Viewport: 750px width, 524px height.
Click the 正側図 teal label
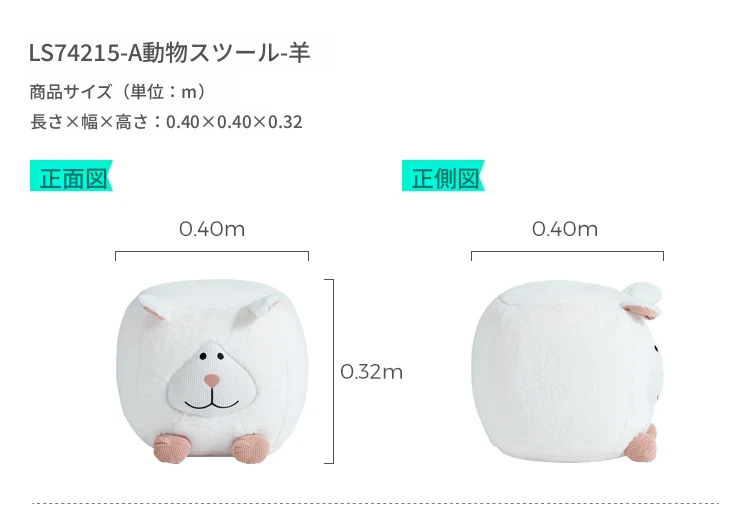point(443,175)
